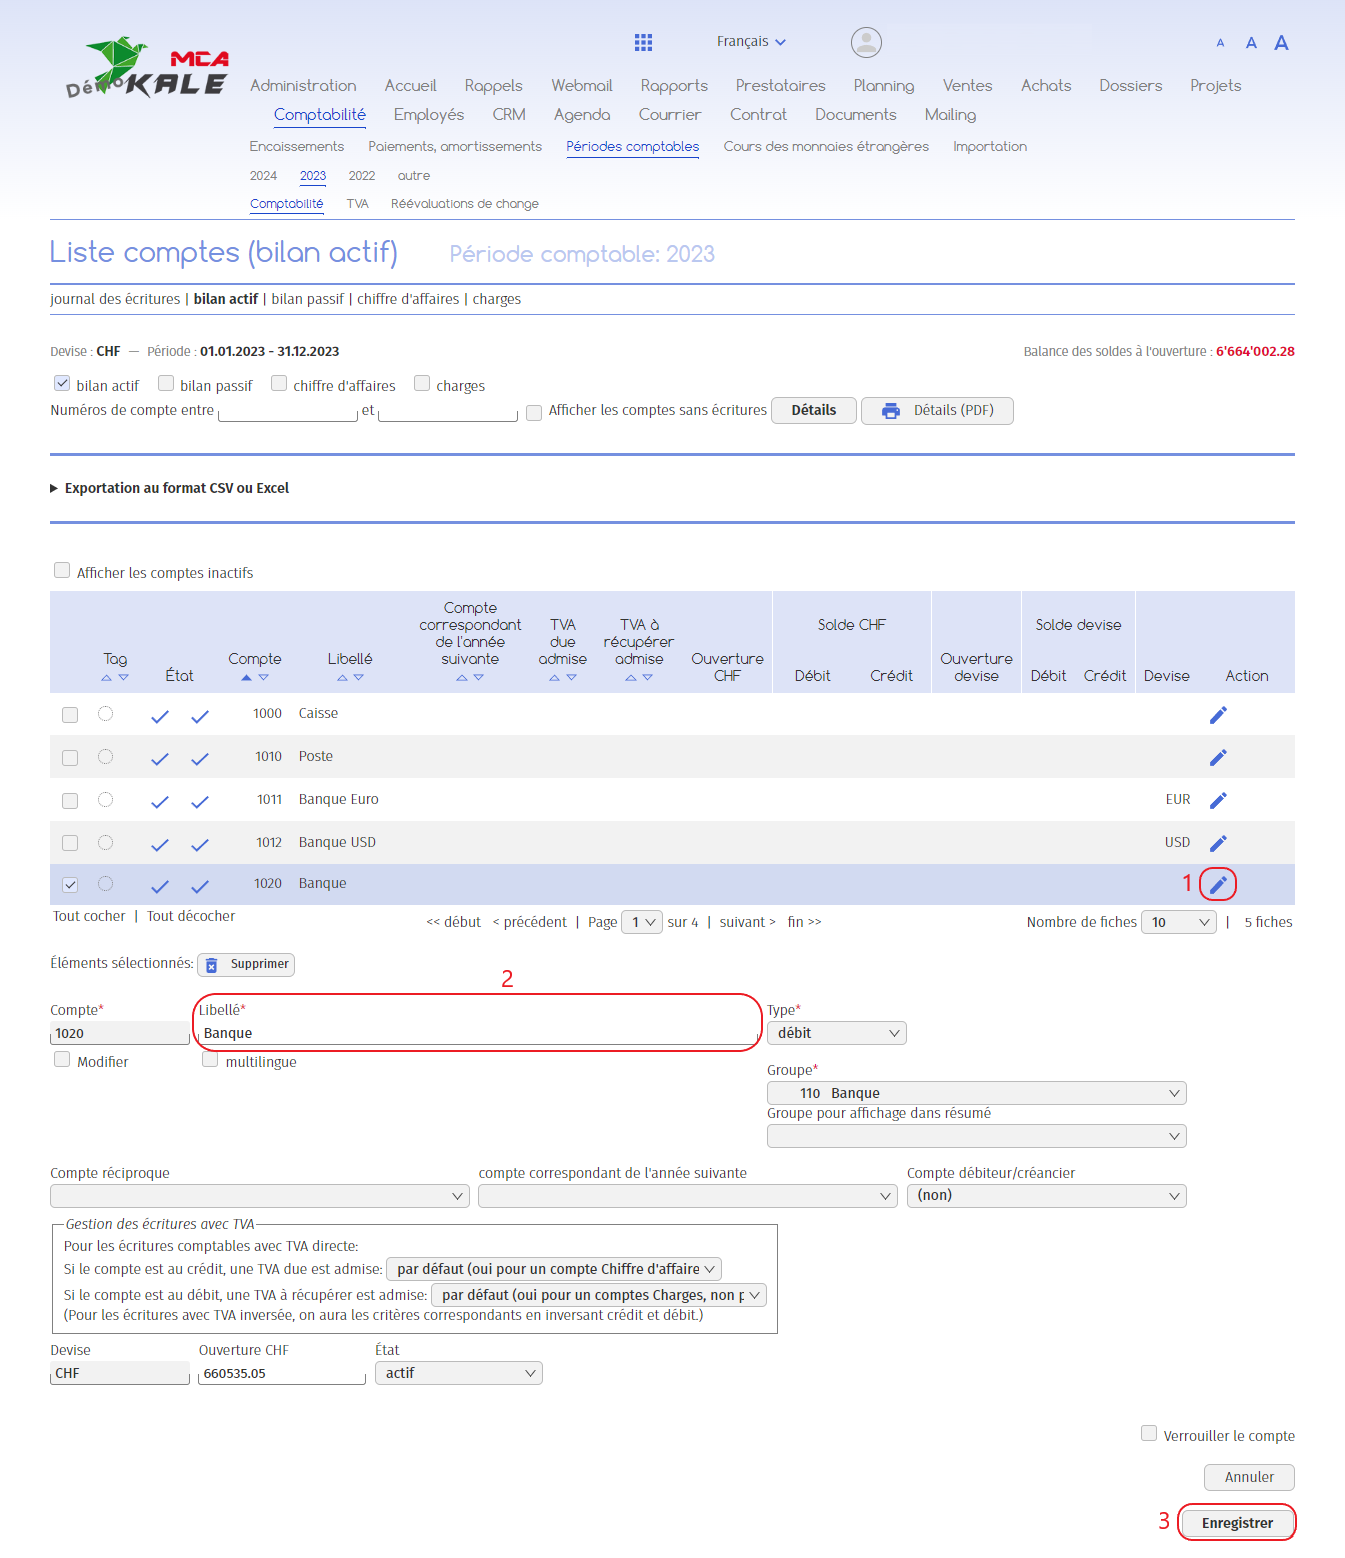
Task: Sort Compte column ascending arrow
Action: pos(246,678)
